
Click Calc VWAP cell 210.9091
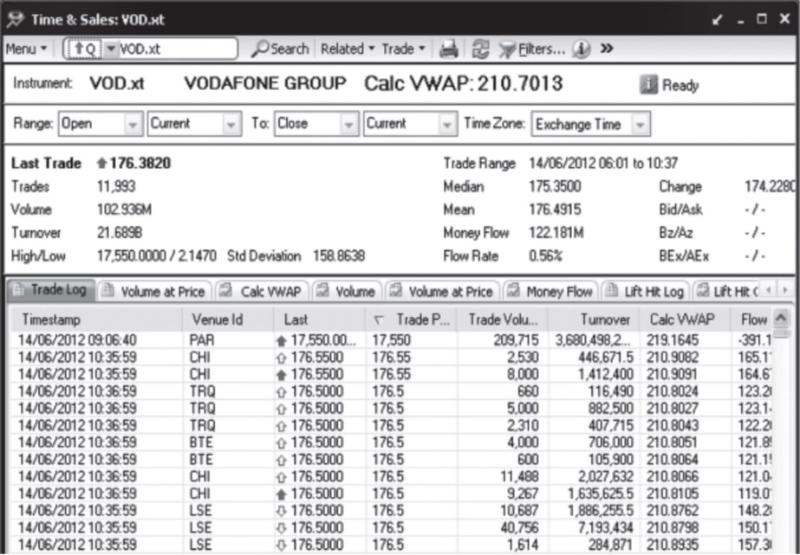coord(671,374)
